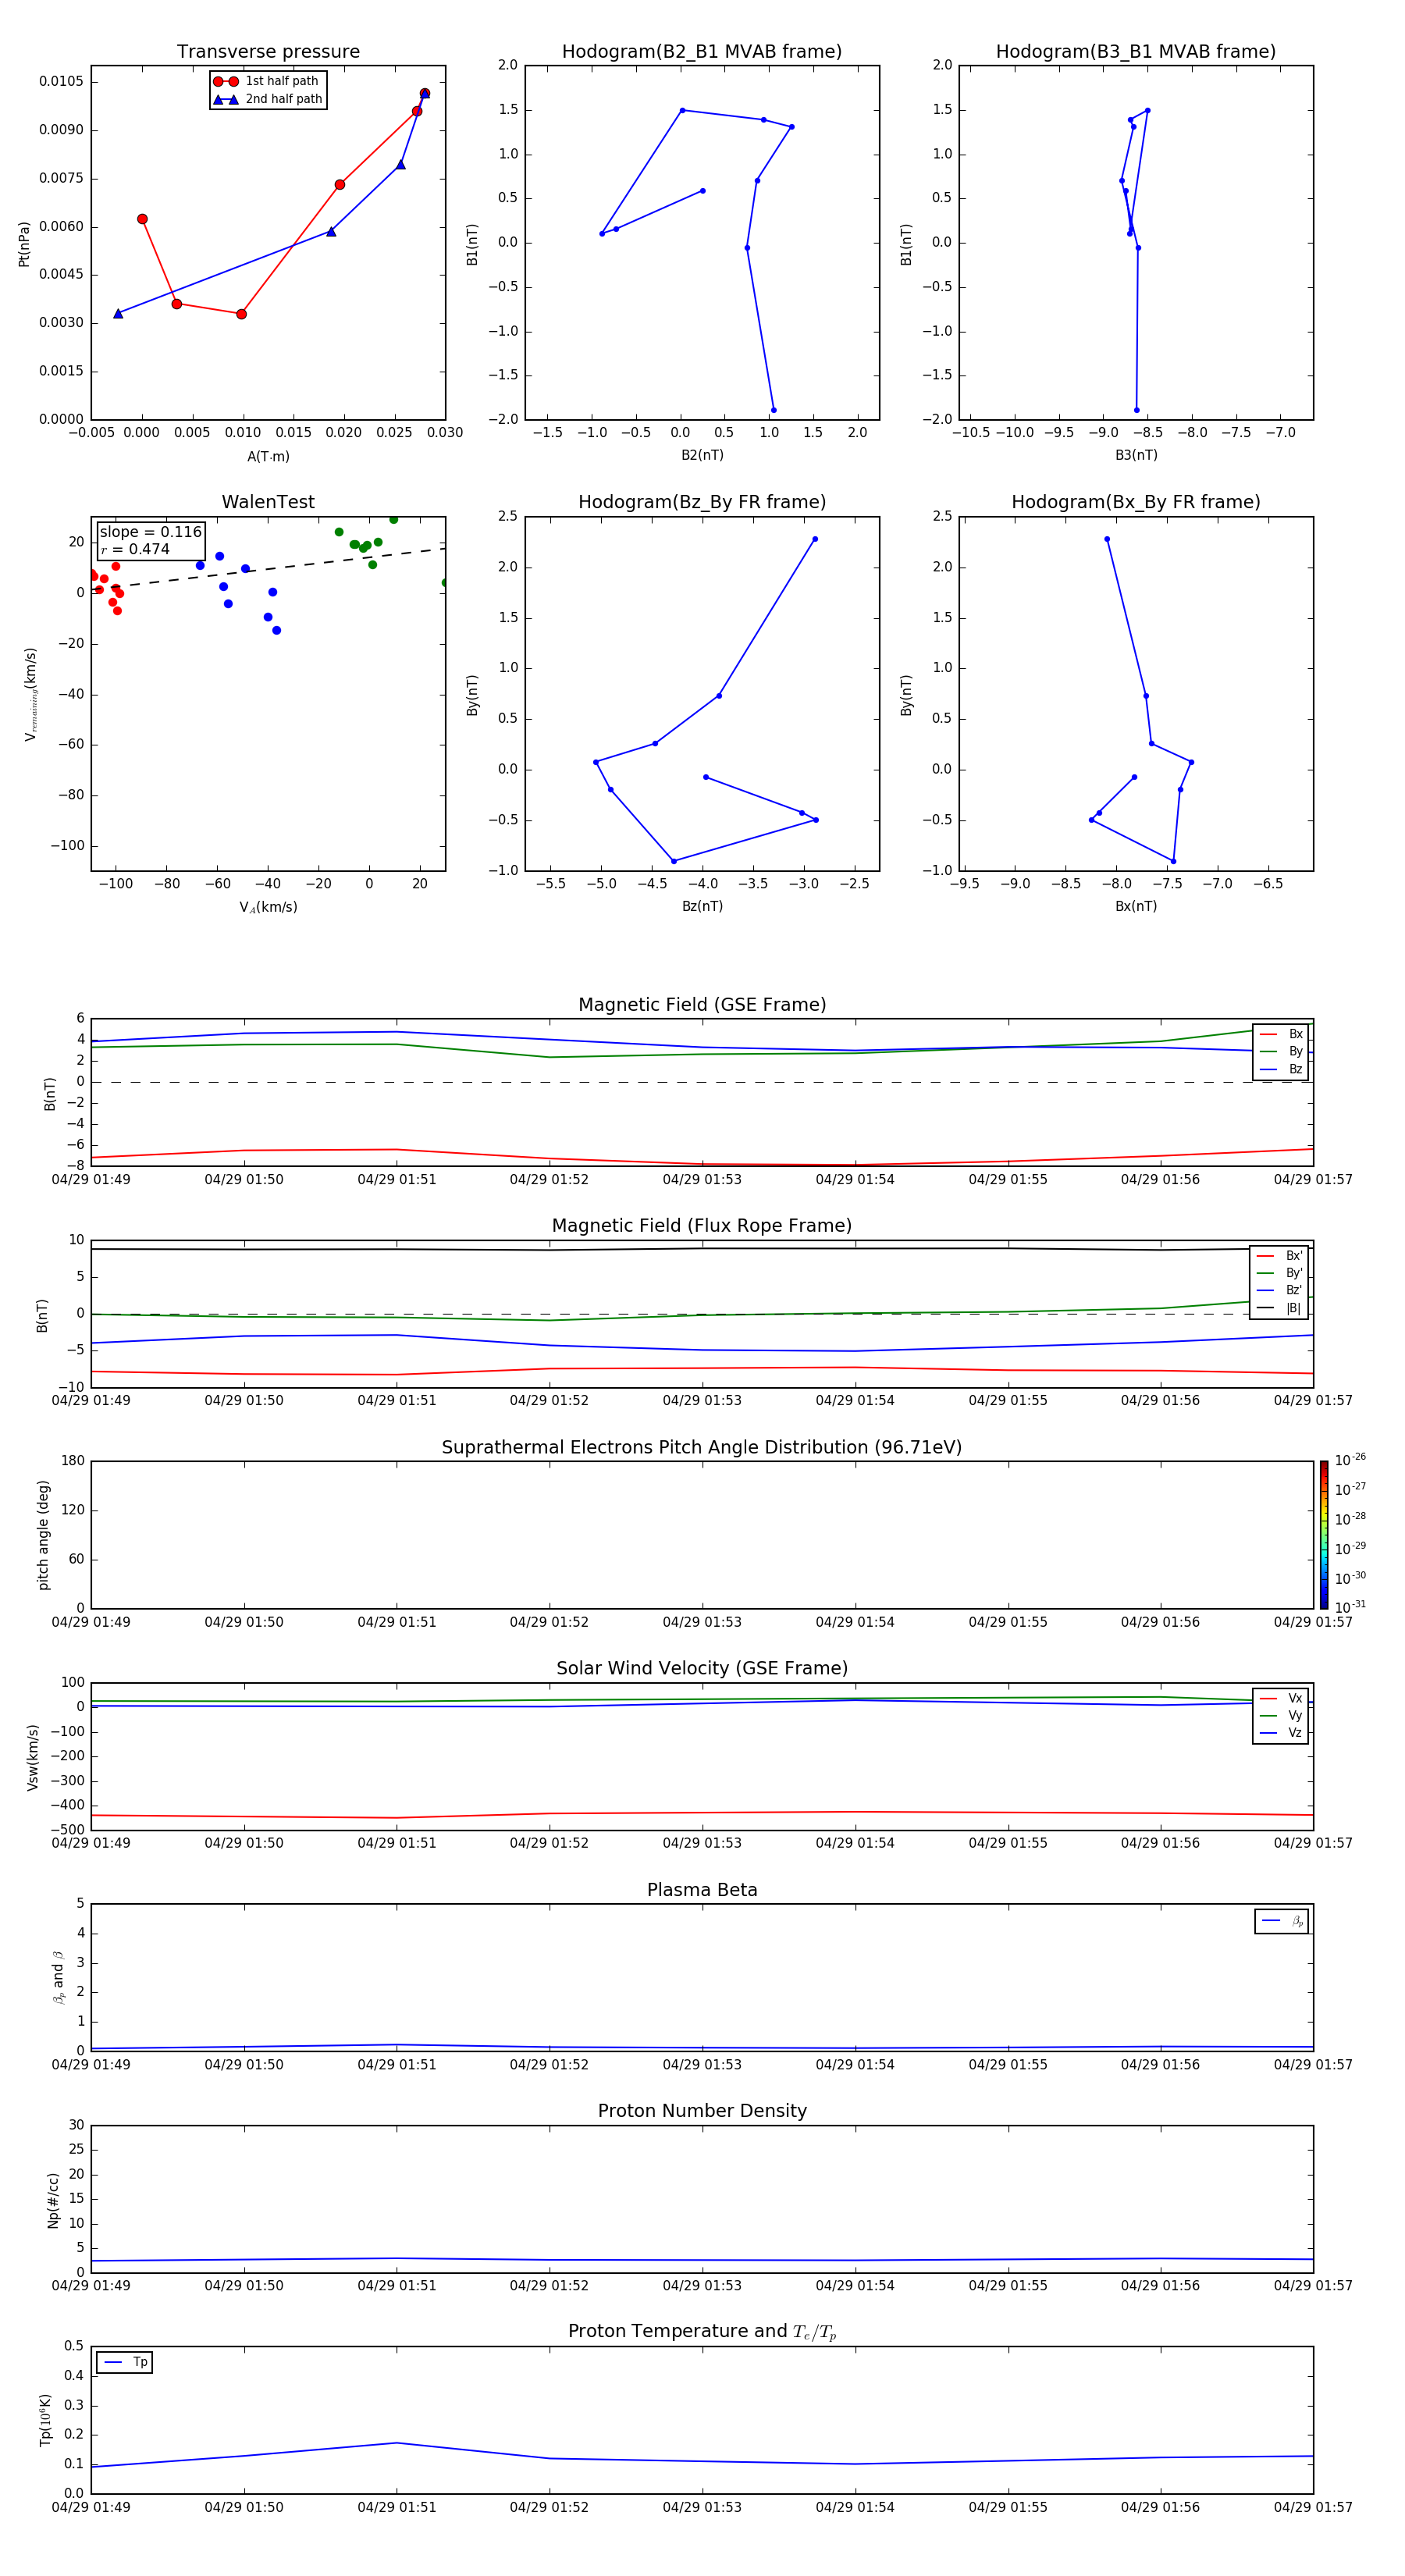Select "By'" in the Flux Rope legend
This screenshot has height=2576, width=1405.
1280,1273
